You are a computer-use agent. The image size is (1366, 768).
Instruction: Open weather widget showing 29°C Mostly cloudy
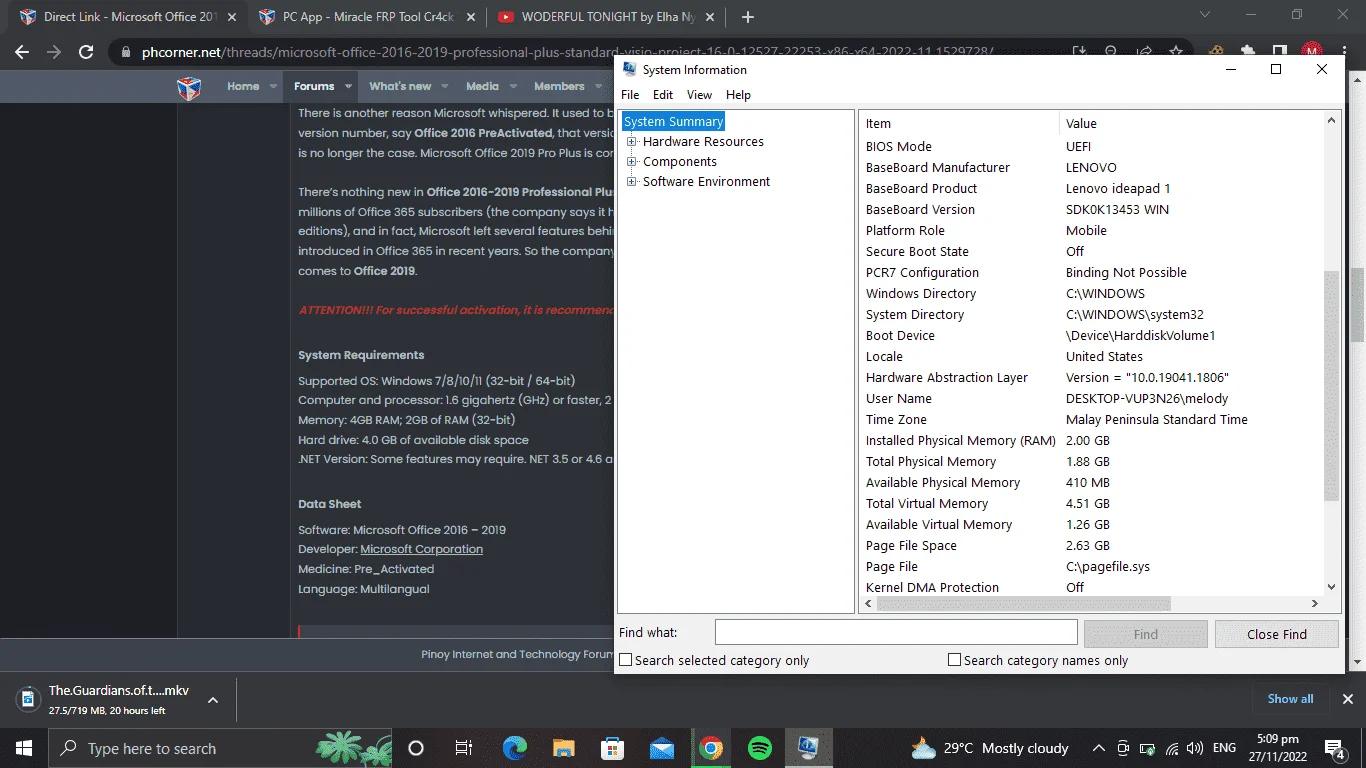[990, 748]
